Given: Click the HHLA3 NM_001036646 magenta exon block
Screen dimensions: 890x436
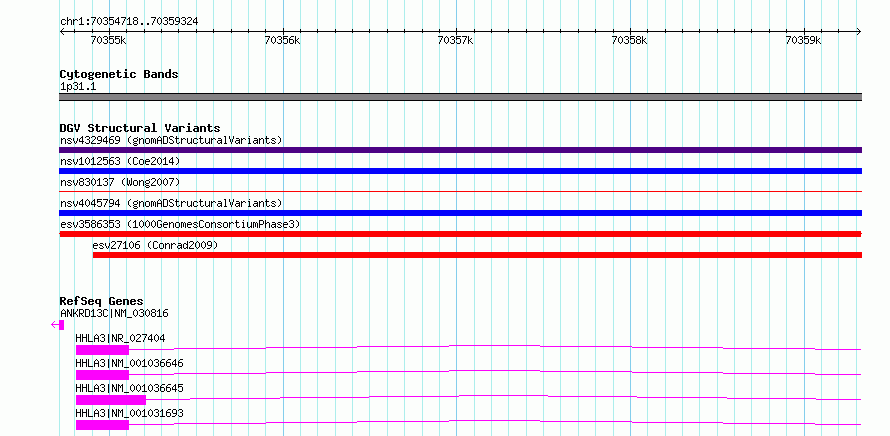Looking at the screenshot, I should point(102,375).
